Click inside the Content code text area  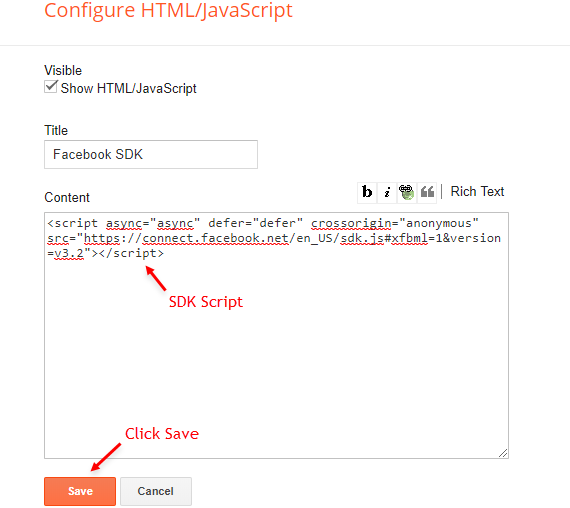click(276, 335)
